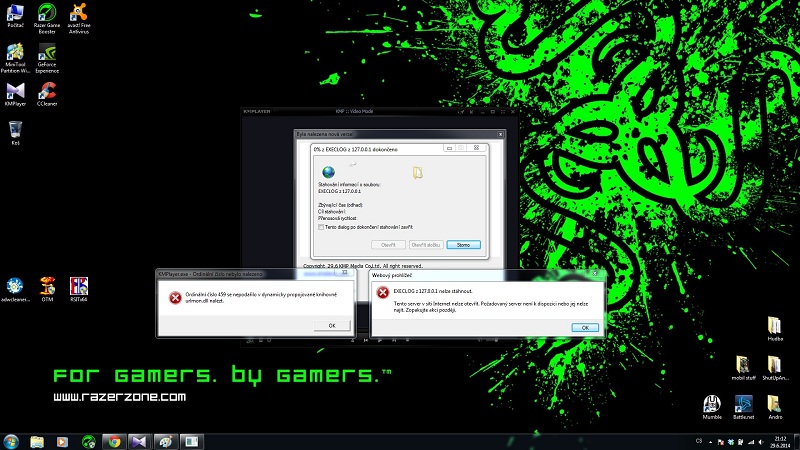800x450 pixels.
Task: Click the OTM desktop icon
Action: pos(46,286)
